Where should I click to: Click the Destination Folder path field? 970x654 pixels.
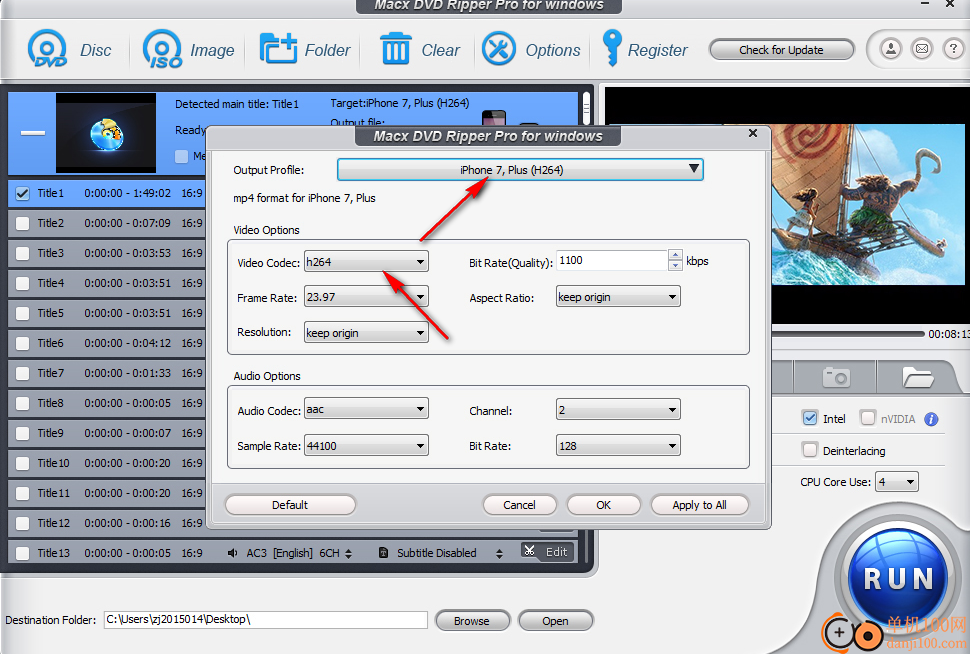click(265, 619)
